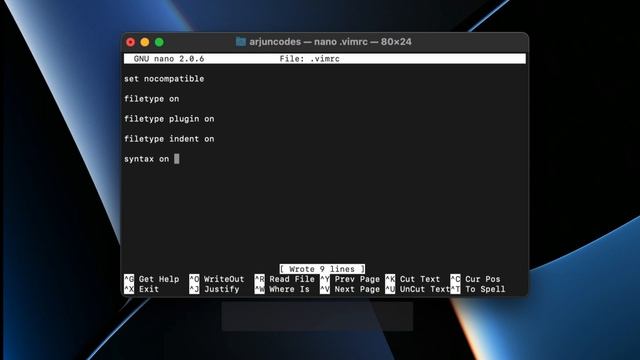Click the 'filetype on' line
This screenshot has height=360, width=640.
[x=151, y=99]
